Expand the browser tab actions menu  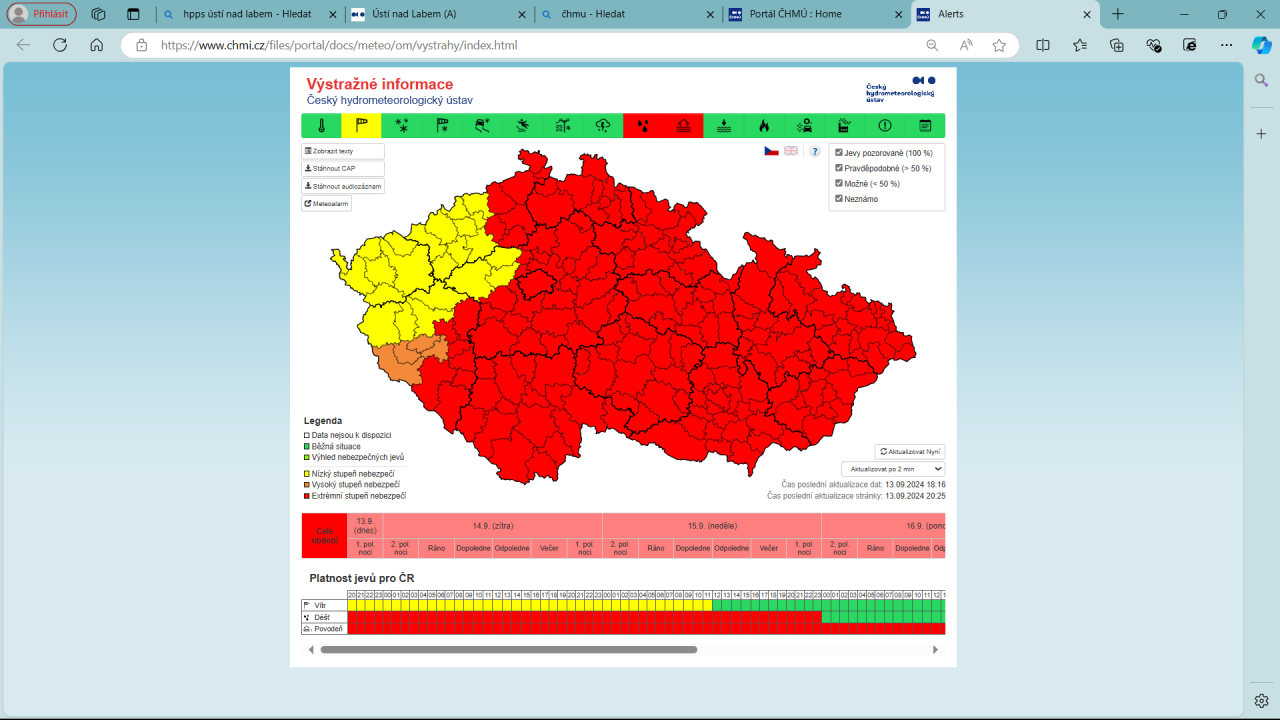[133, 14]
